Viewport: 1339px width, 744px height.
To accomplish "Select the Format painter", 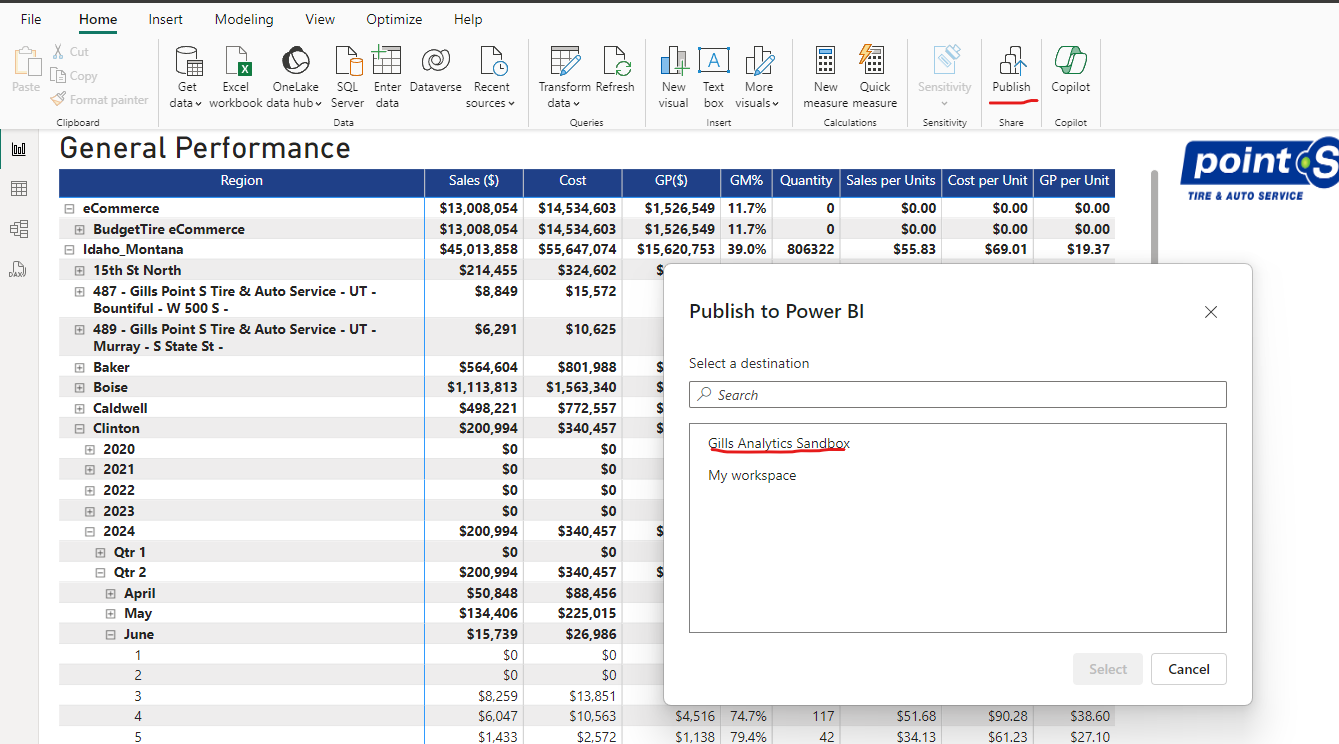I will 99,100.
